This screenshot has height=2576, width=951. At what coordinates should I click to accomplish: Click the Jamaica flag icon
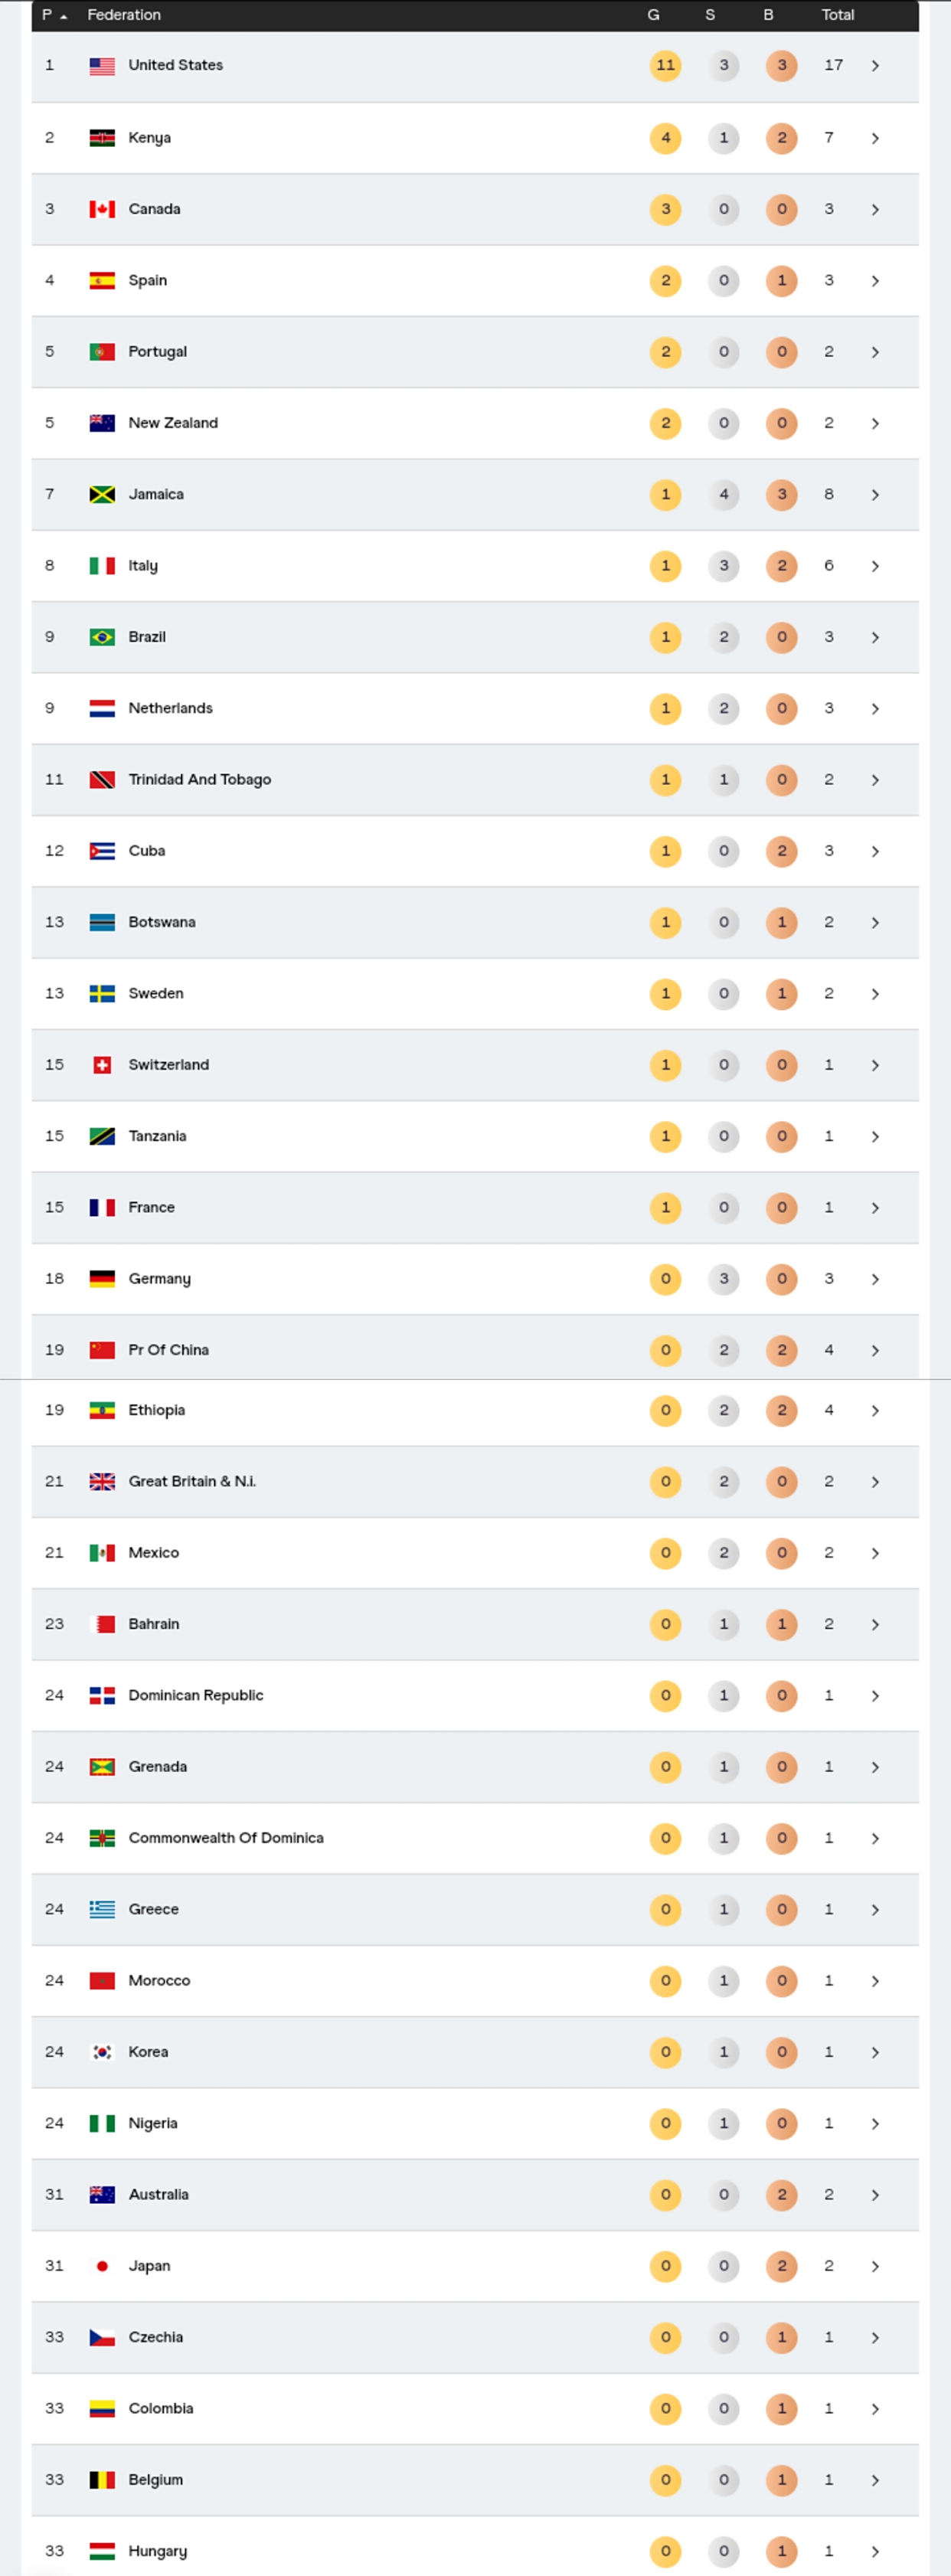pos(102,494)
